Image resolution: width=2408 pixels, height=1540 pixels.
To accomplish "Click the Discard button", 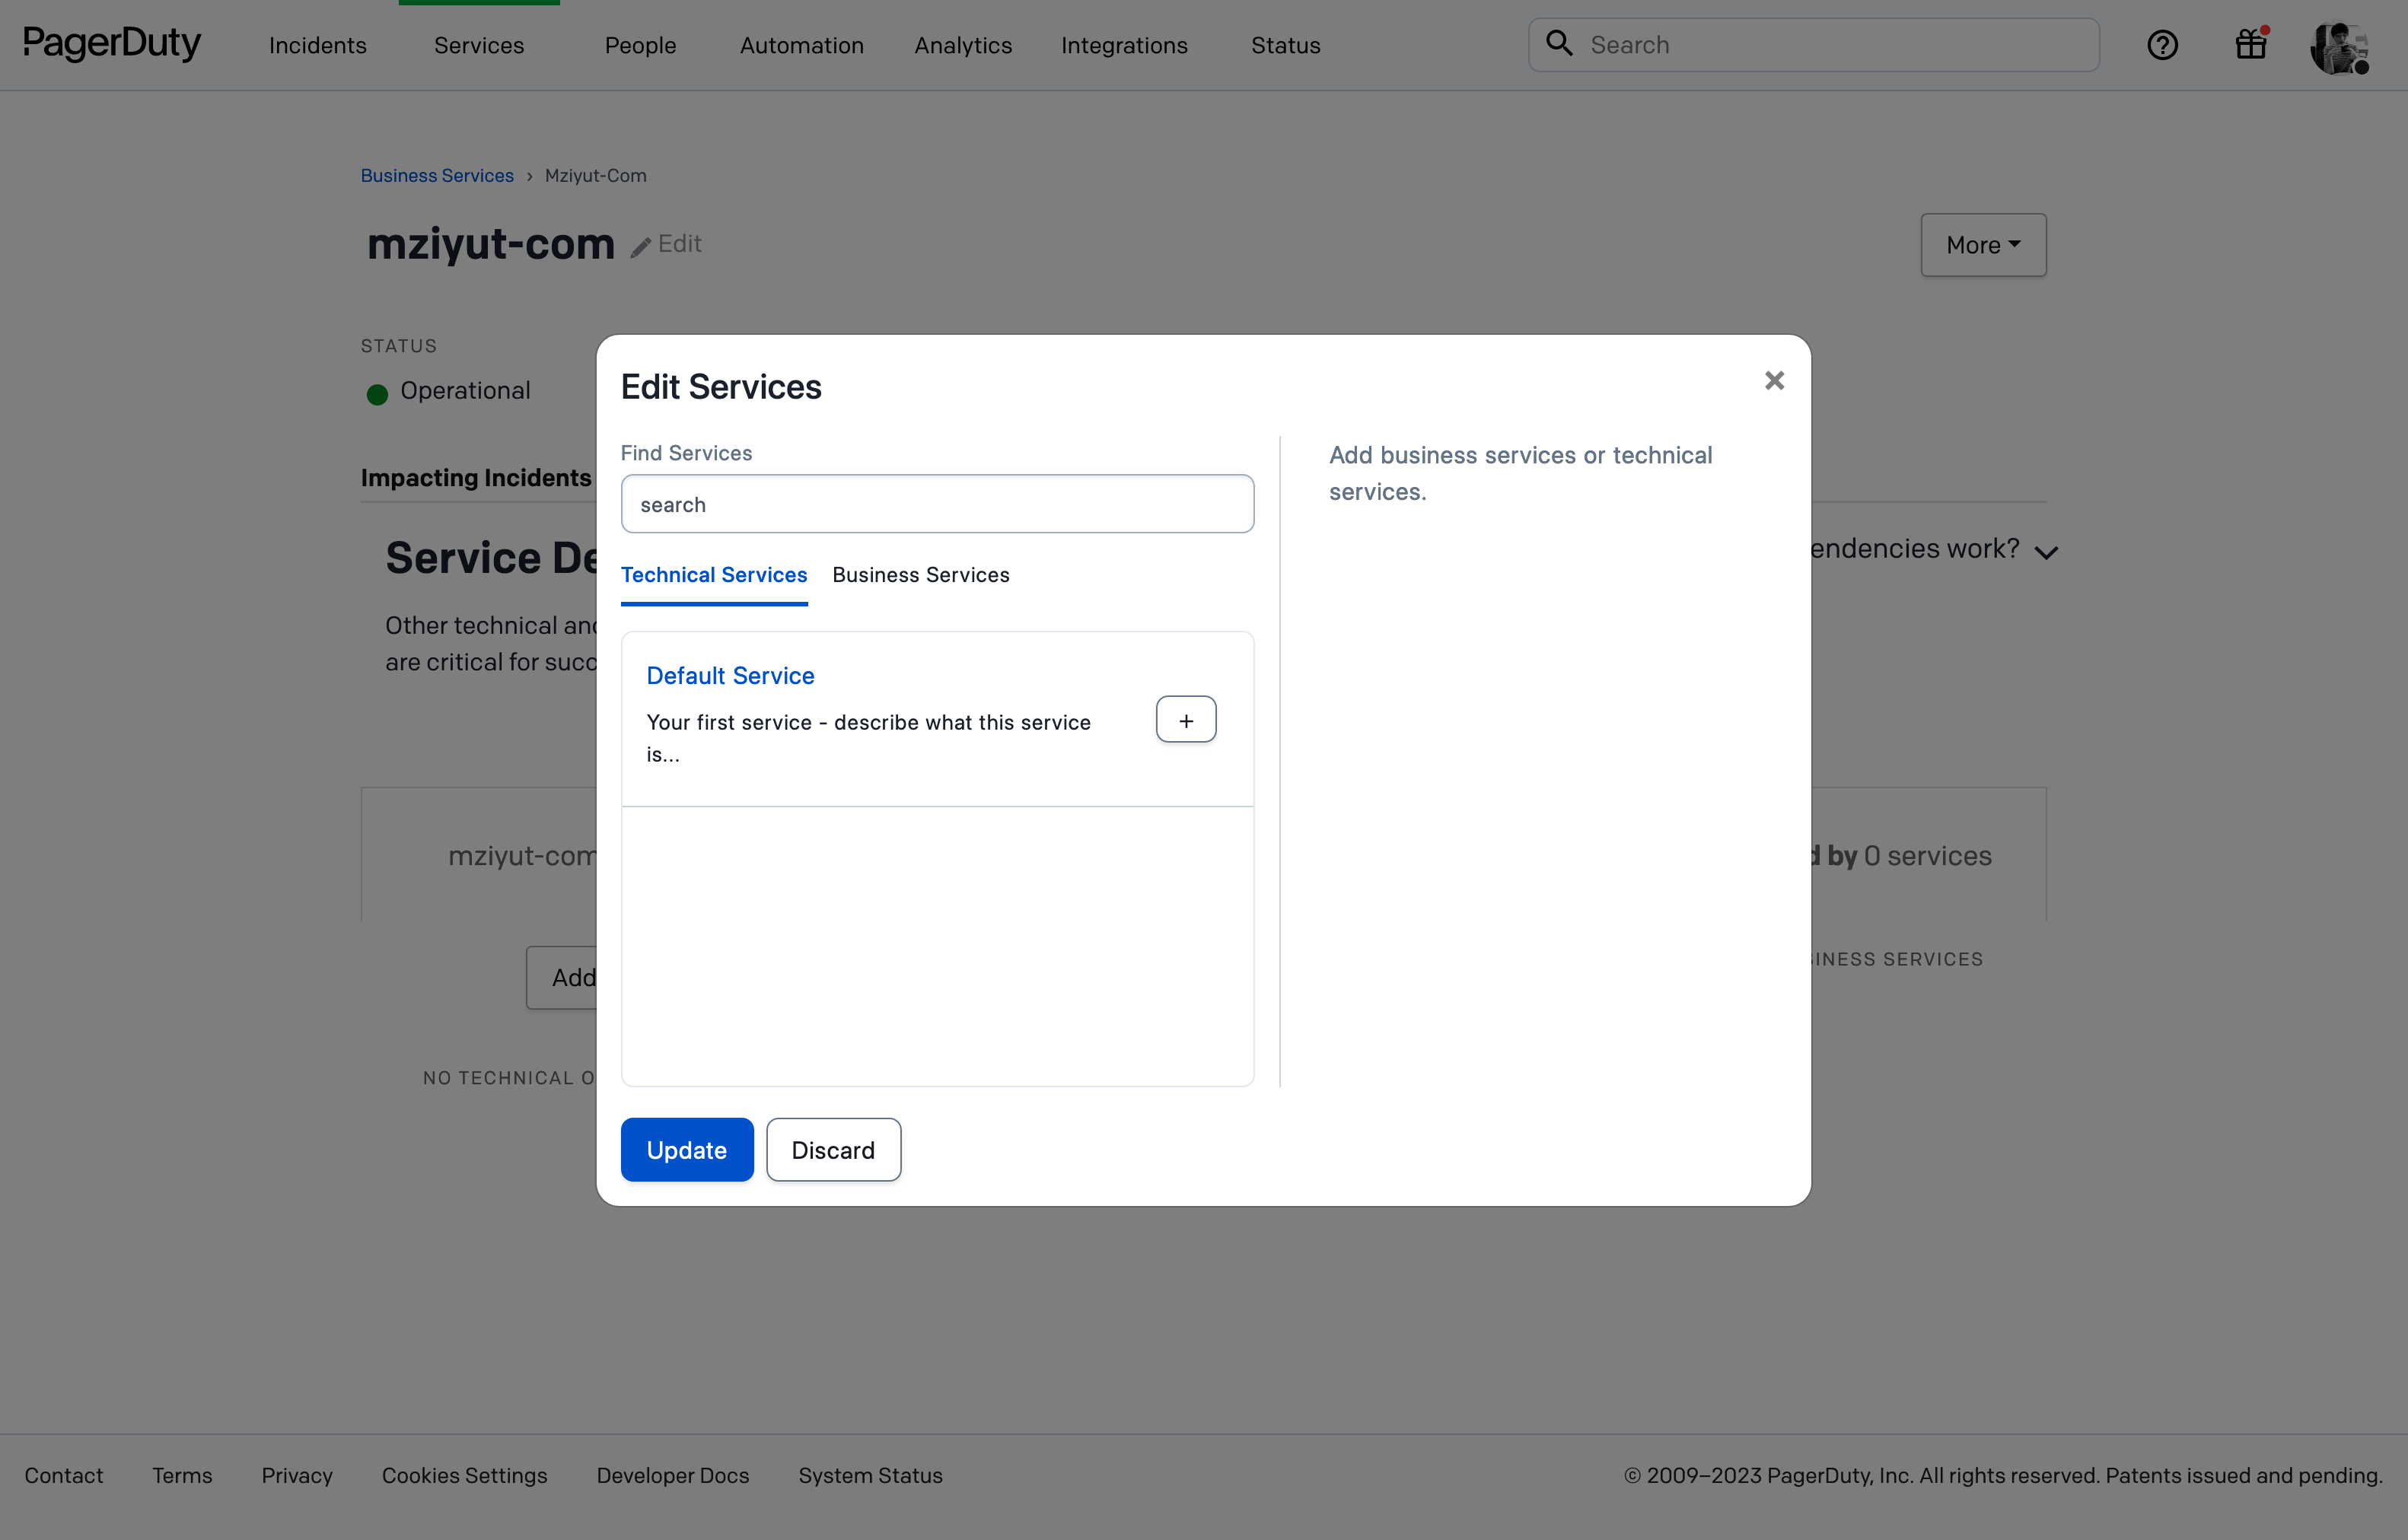I will (x=833, y=1150).
